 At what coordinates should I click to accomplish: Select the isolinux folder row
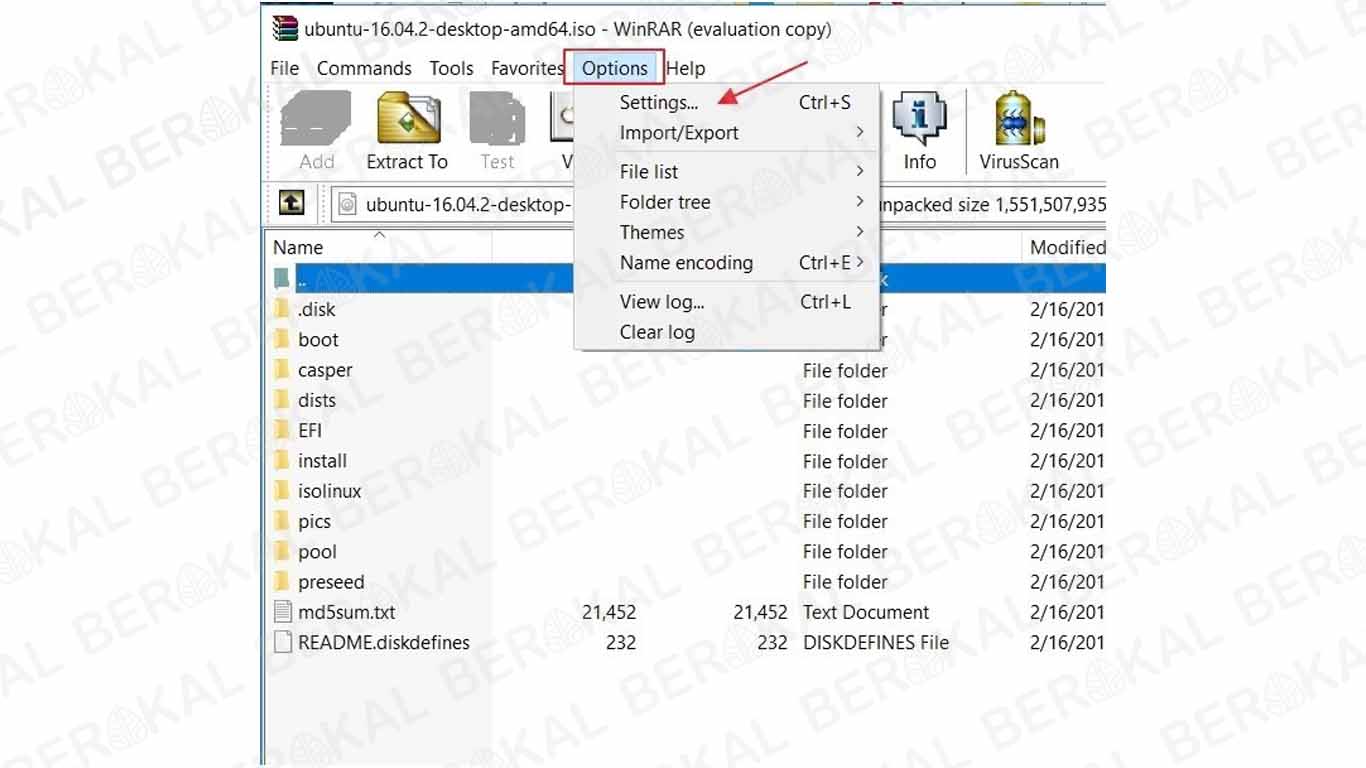point(686,491)
